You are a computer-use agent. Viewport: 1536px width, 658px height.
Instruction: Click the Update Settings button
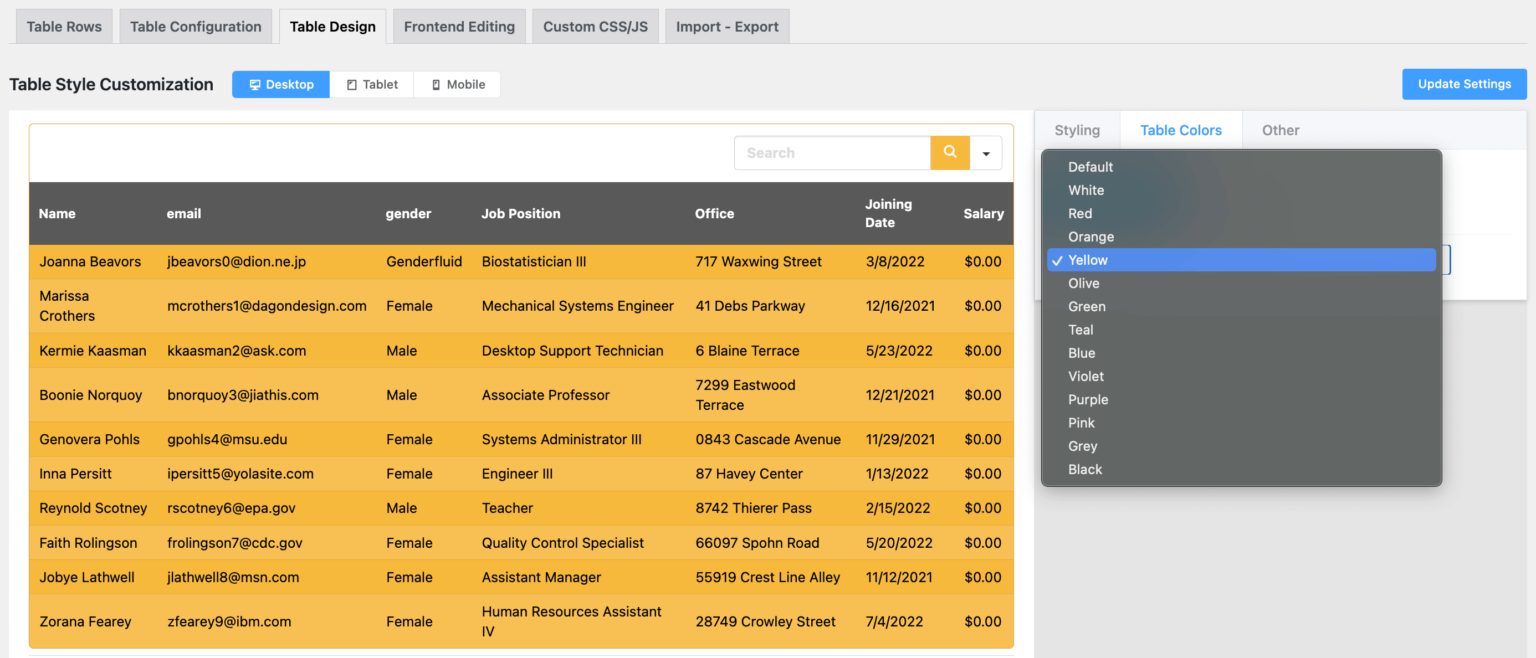pyautogui.click(x=1464, y=84)
